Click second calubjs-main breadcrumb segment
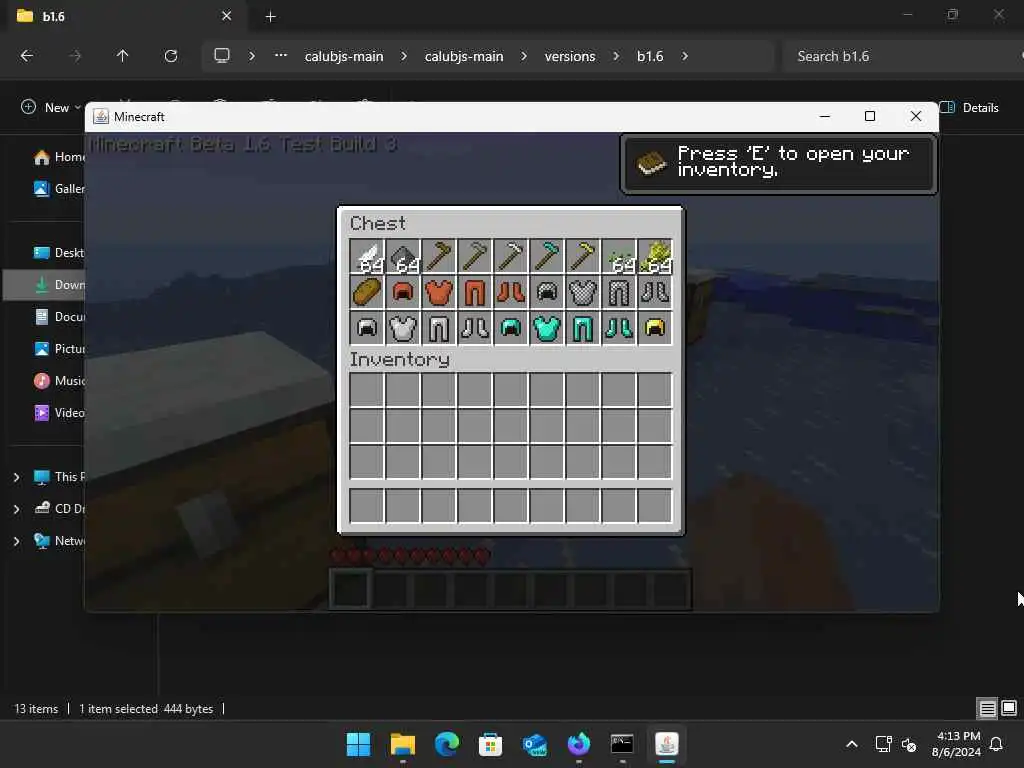This screenshot has height=768, width=1024. (x=464, y=56)
